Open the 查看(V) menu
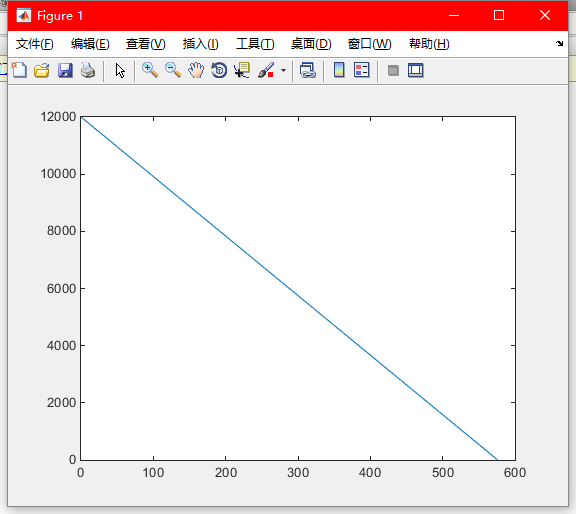The width and height of the screenshot is (576, 514). [x=146, y=44]
